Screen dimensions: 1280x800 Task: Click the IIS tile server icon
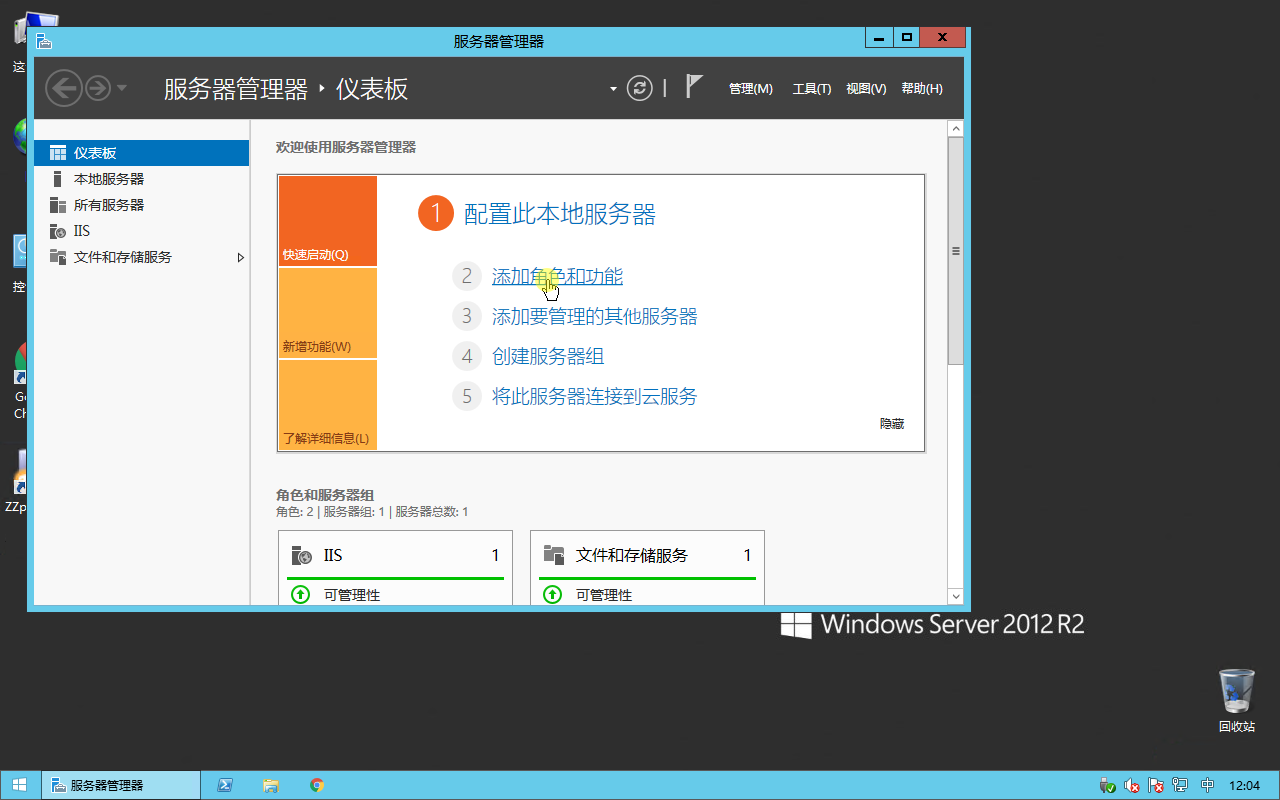point(301,556)
